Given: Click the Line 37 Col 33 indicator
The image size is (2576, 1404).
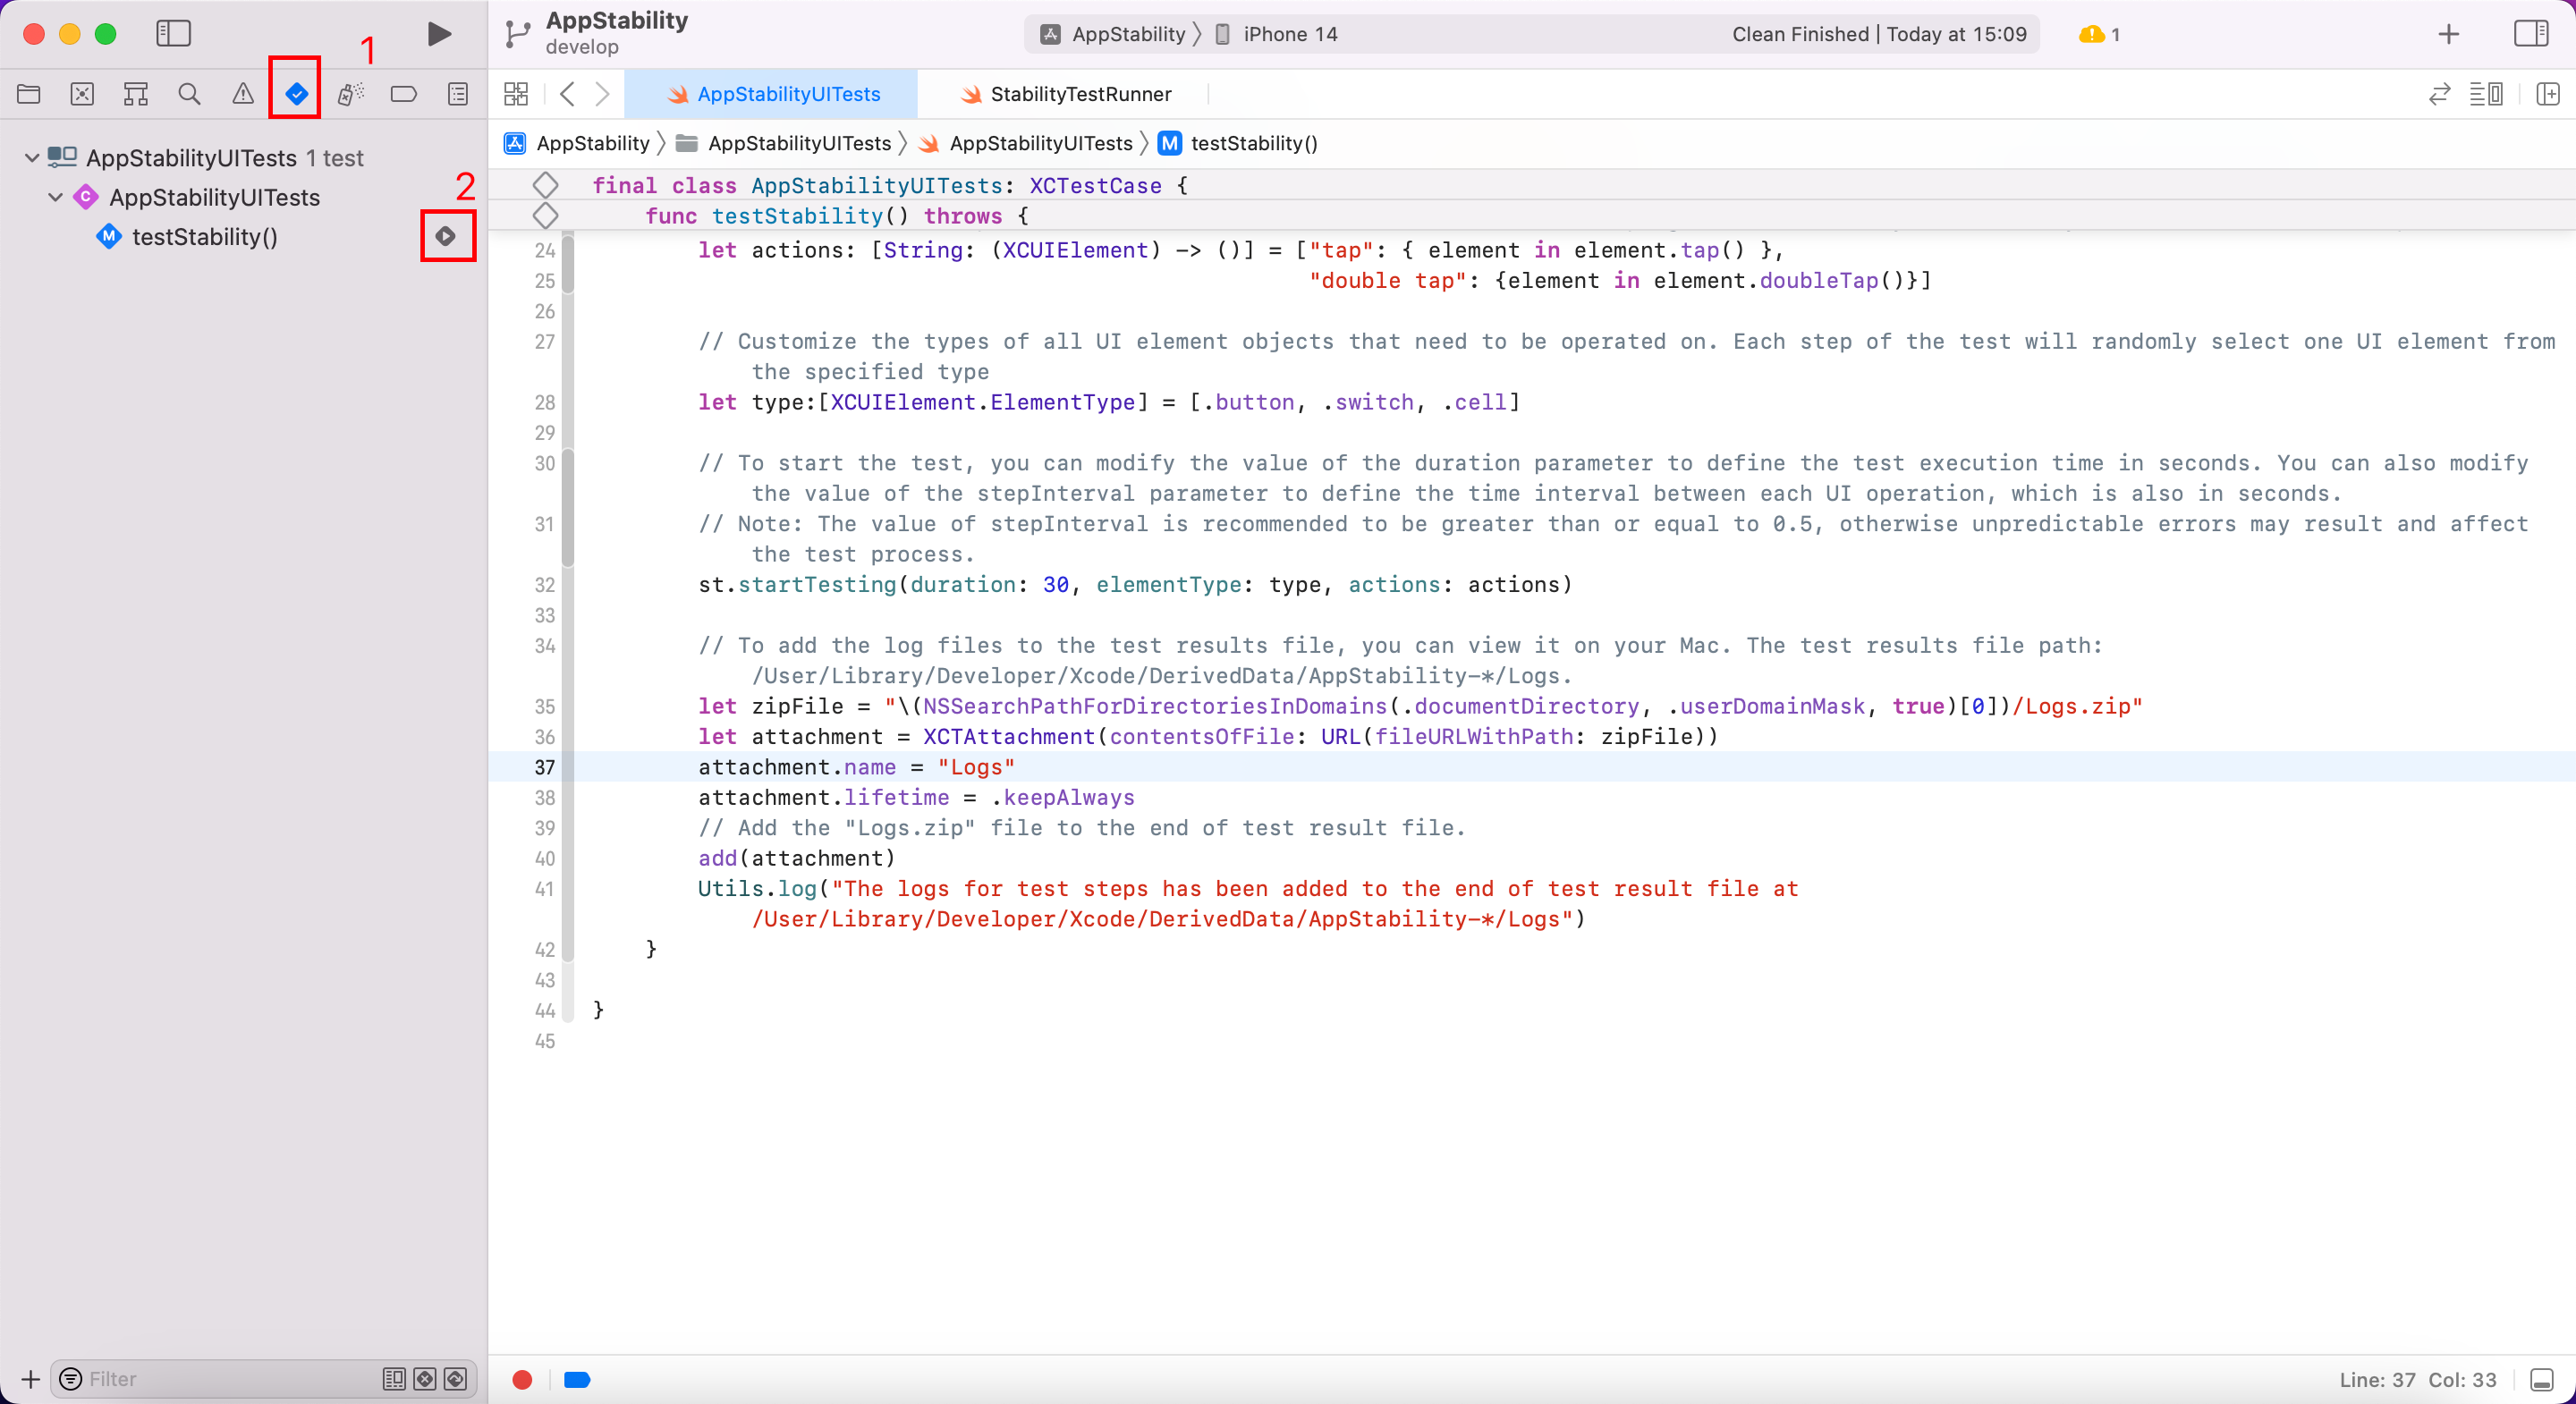Looking at the screenshot, I should (2417, 1380).
